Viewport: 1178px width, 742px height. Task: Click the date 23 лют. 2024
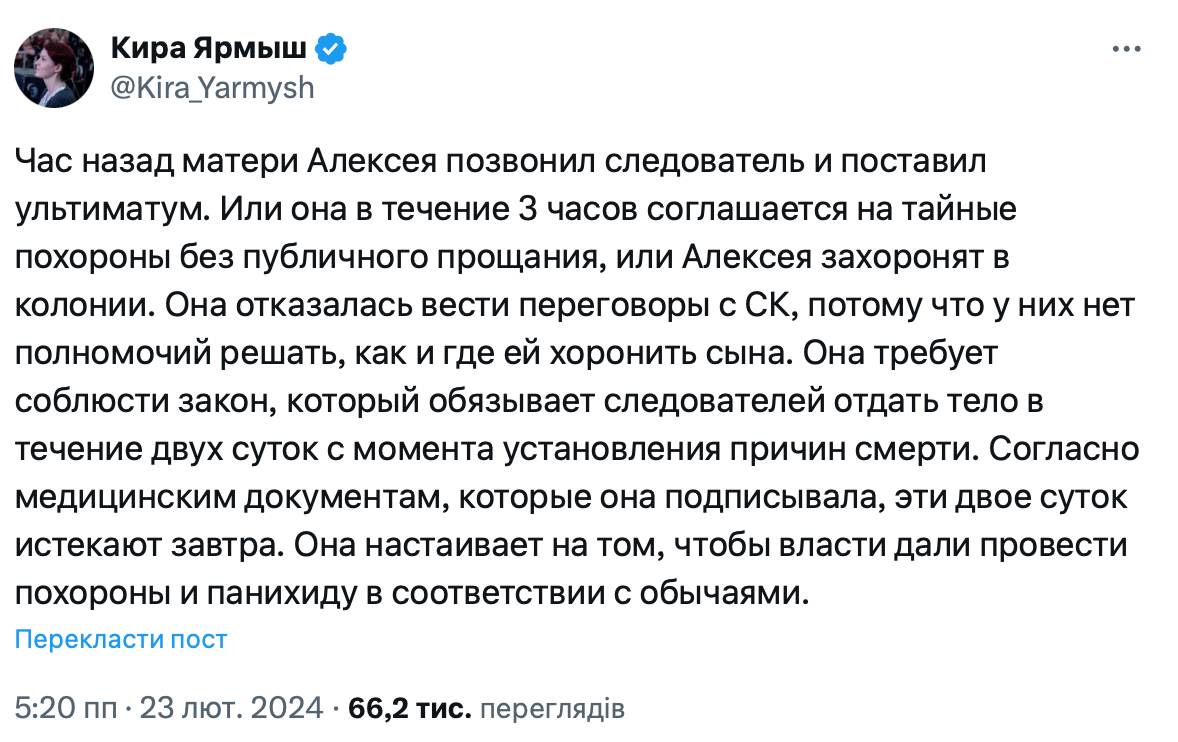pos(234,709)
